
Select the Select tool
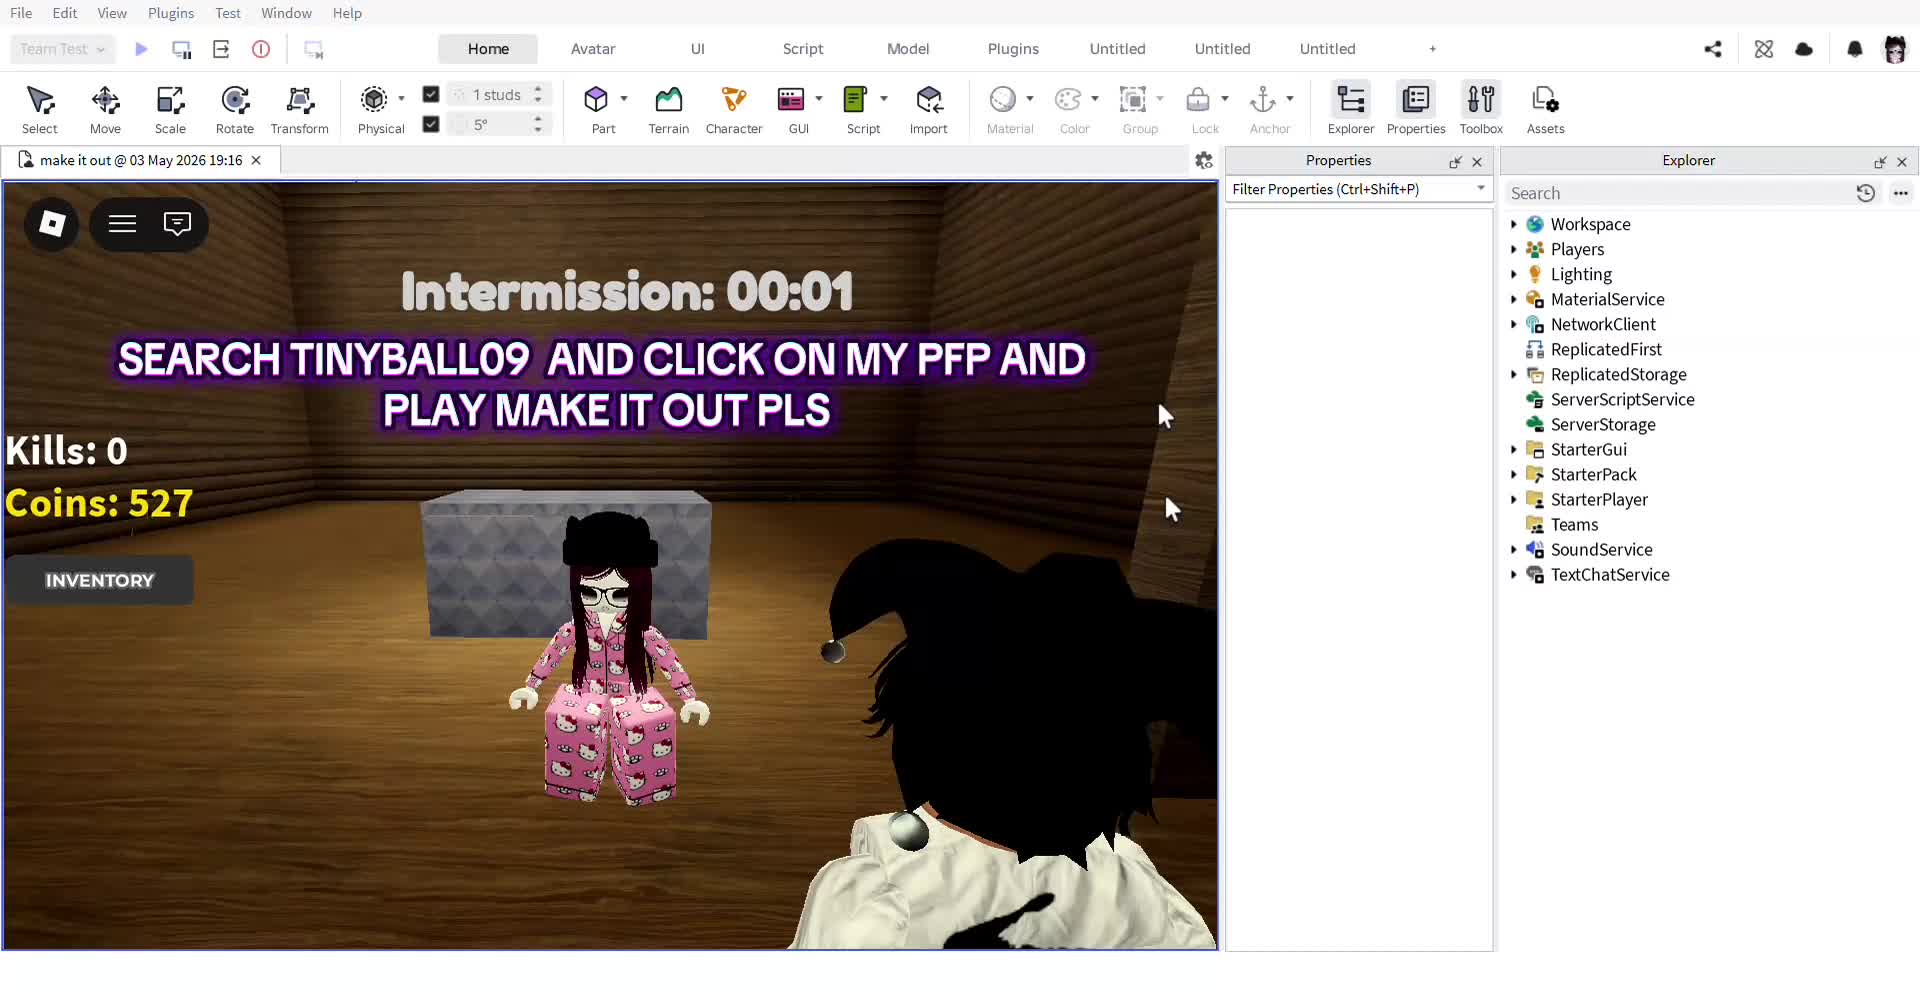click(40, 109)
